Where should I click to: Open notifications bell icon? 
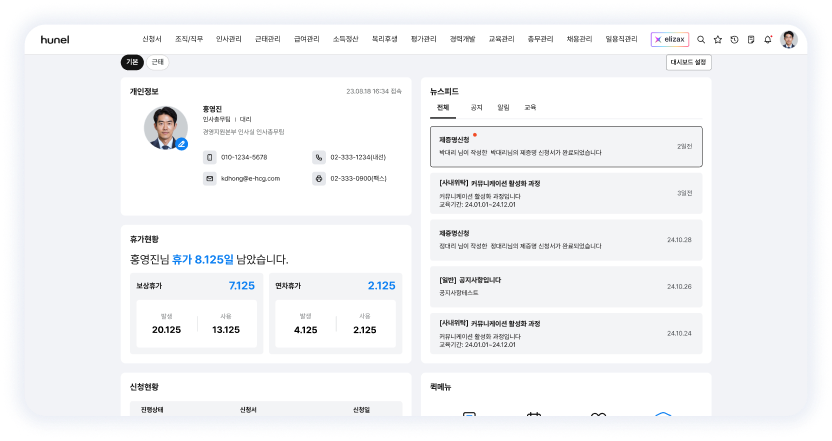(767, 40)
